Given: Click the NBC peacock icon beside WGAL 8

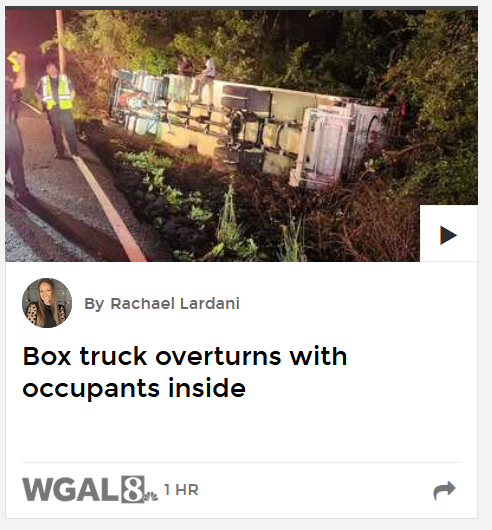Looking at the screenshot, I should pos(151,497).
